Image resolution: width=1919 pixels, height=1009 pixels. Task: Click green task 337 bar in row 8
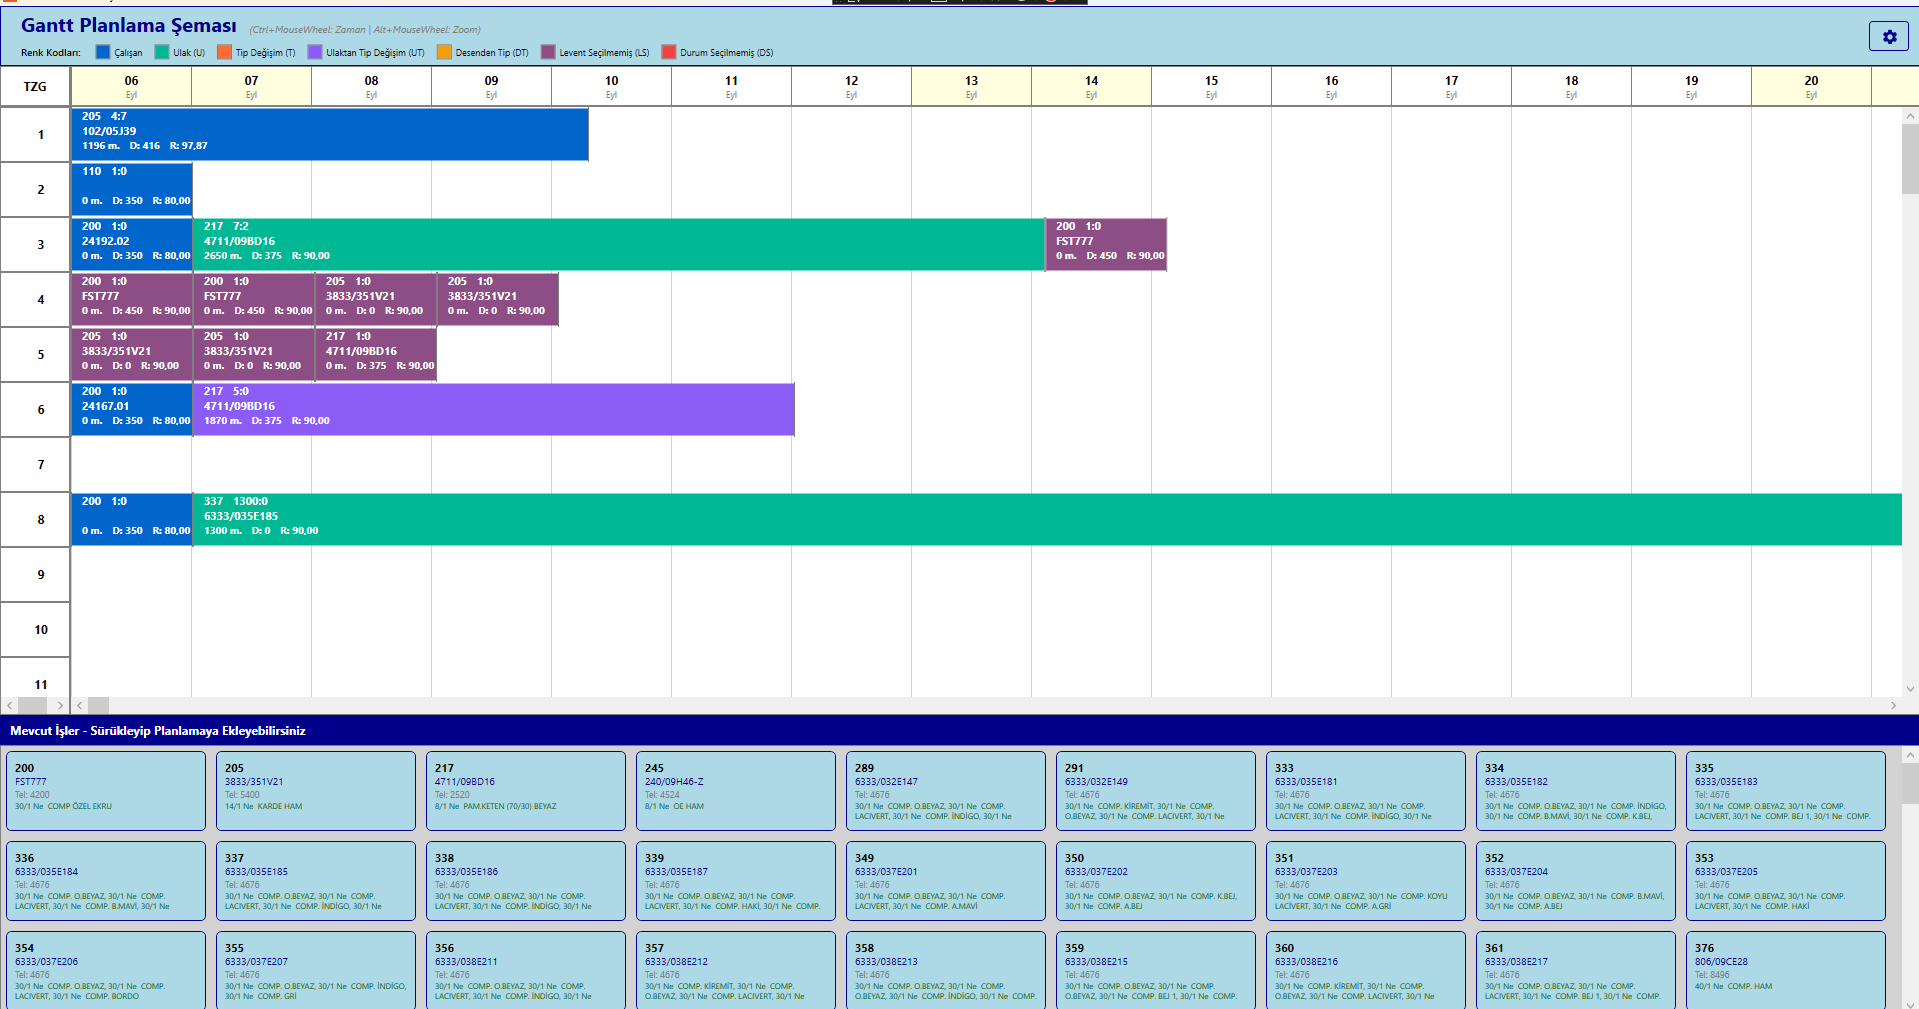(x=1046, y=519)
